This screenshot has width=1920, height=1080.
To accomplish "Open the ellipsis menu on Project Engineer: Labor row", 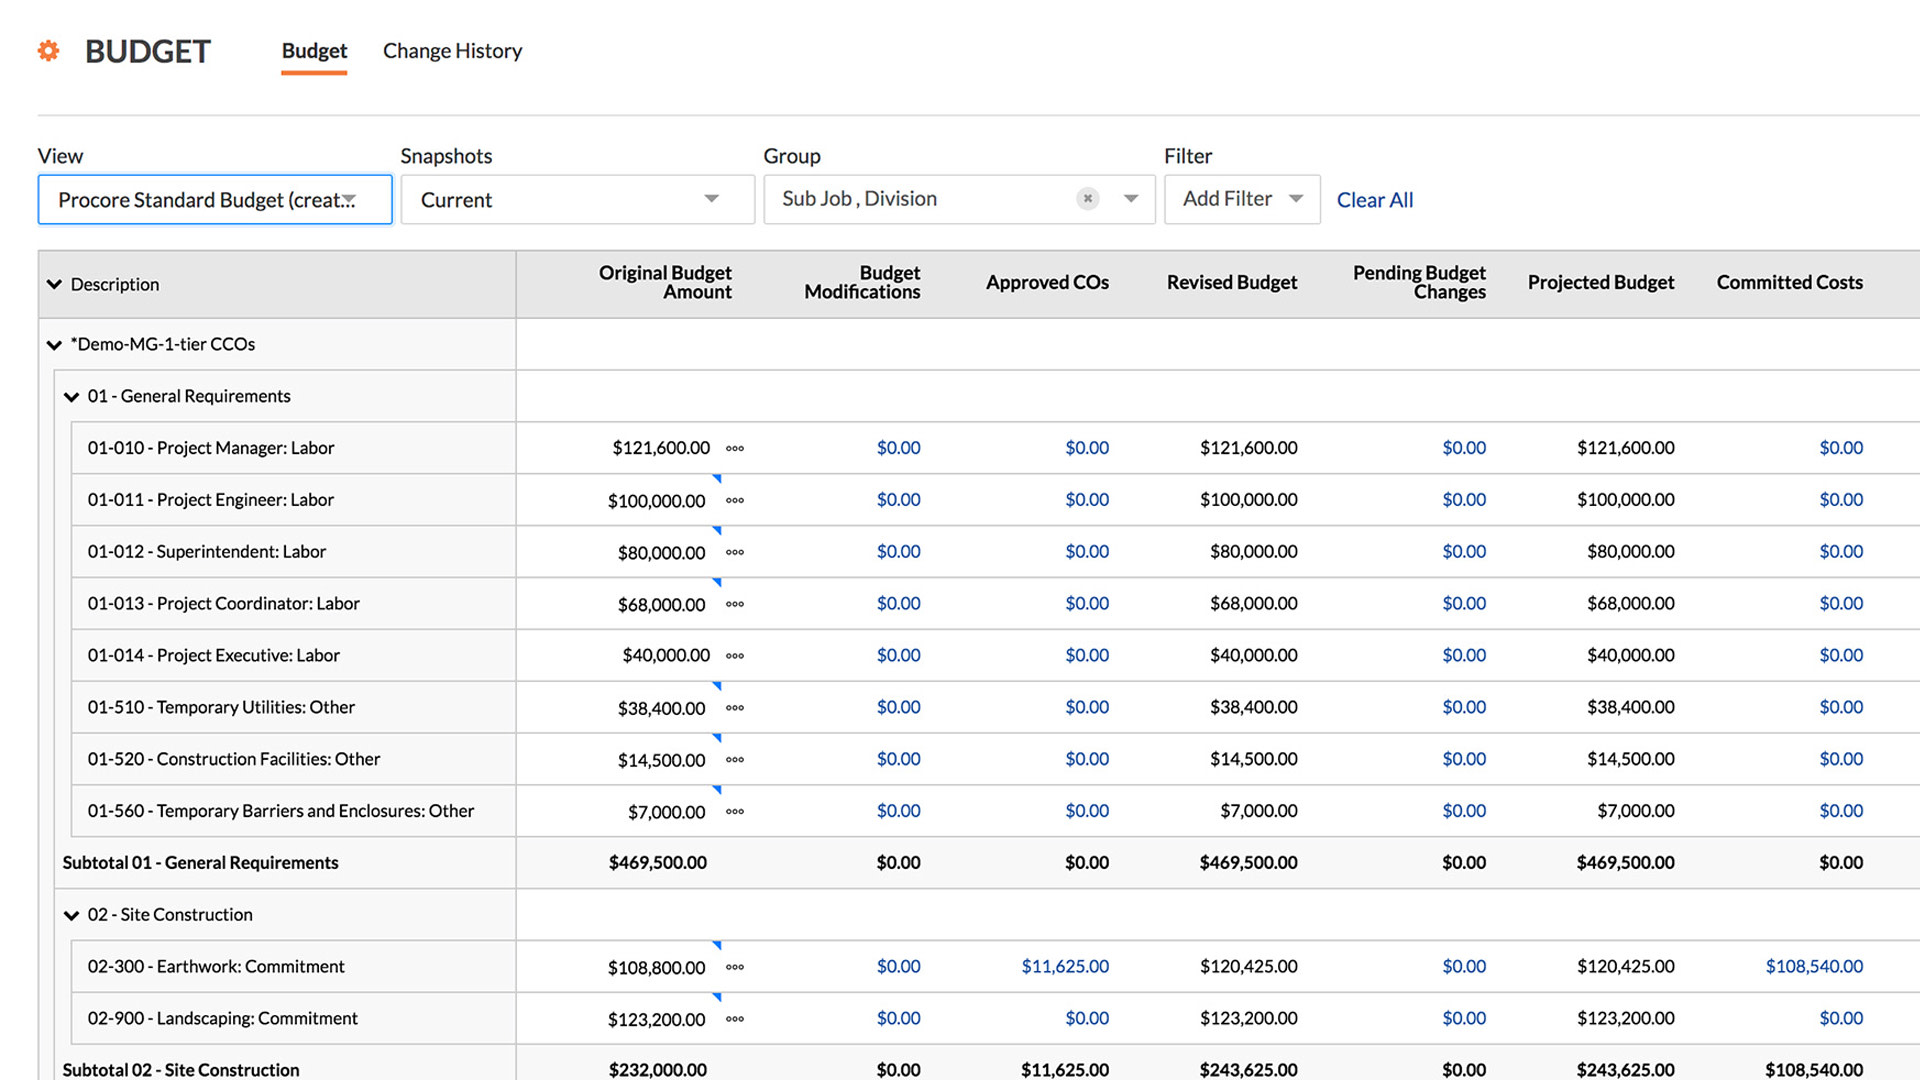I will (735, 501).
